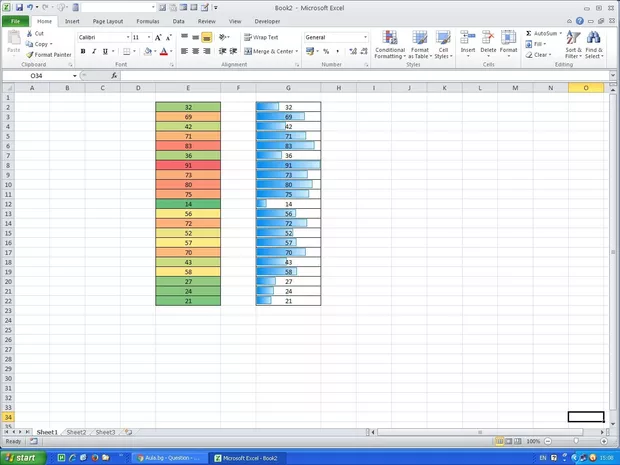Toggle Bold formatting
Viewport: 620px width, 465px height.
pyautogui.click(x=82, y=52)
